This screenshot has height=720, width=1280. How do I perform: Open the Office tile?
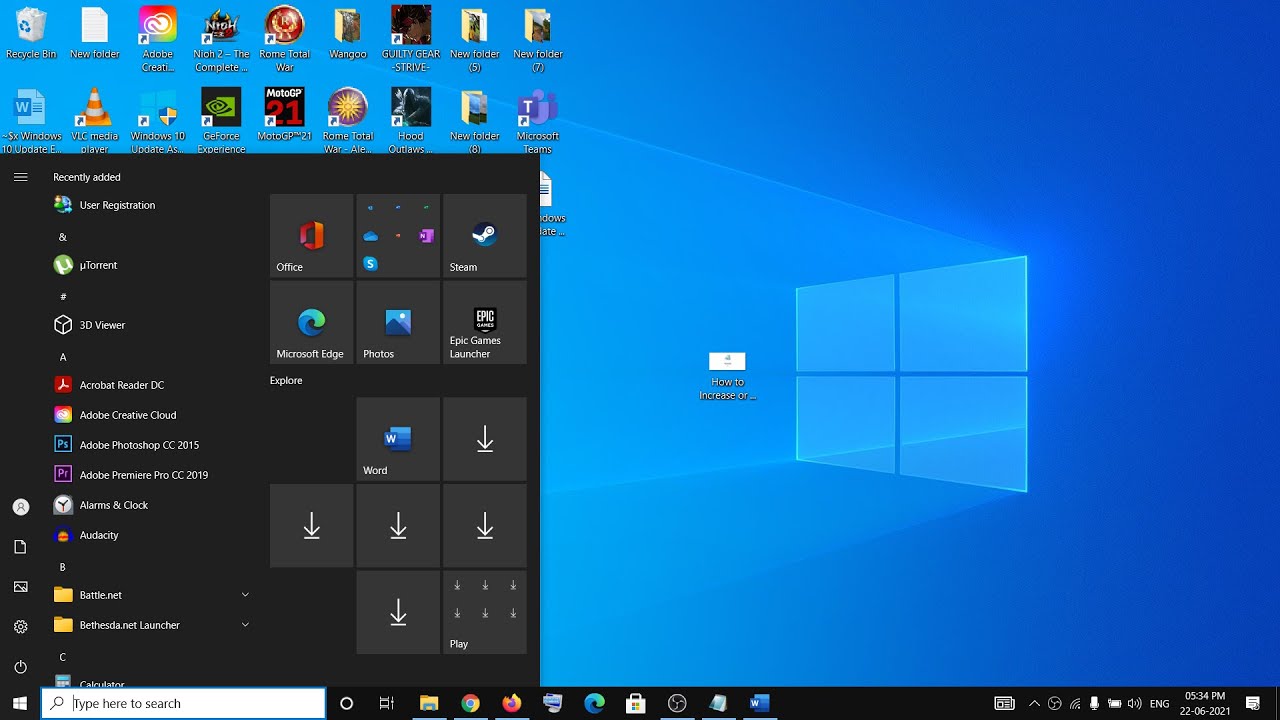coord(311,235)
